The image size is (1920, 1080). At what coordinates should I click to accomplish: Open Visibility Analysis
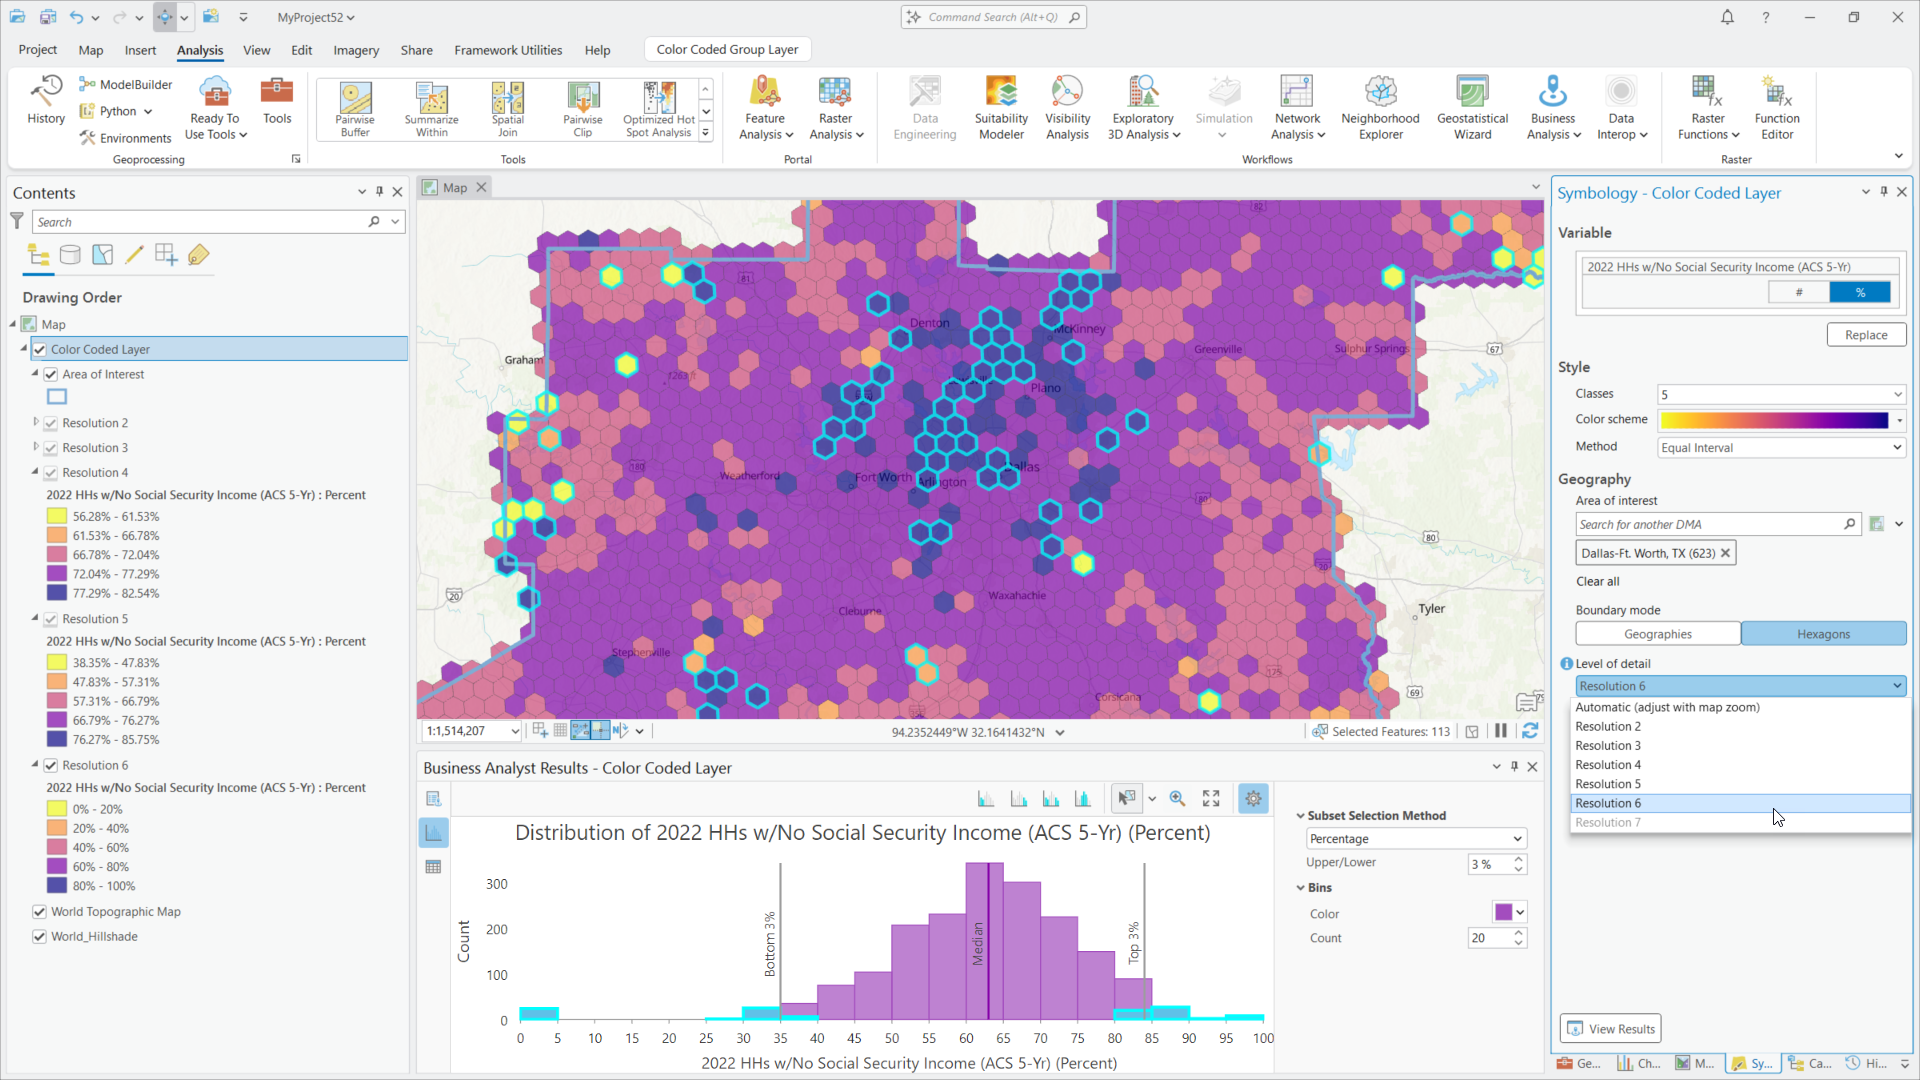[1067, 109]
